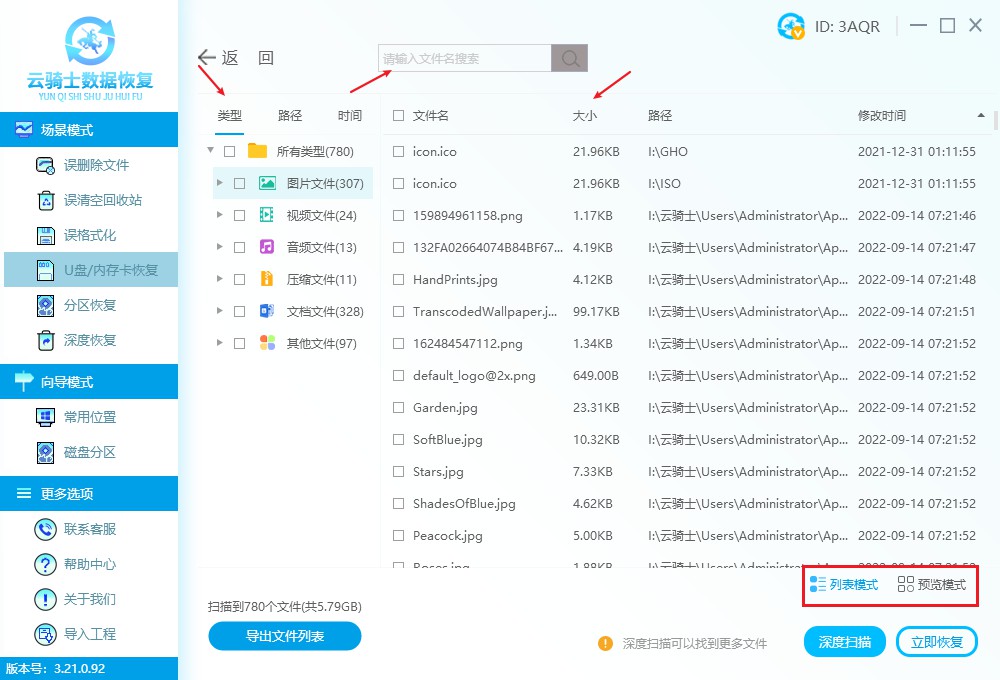Switch to the 时间 tab

tap(350, 115)
